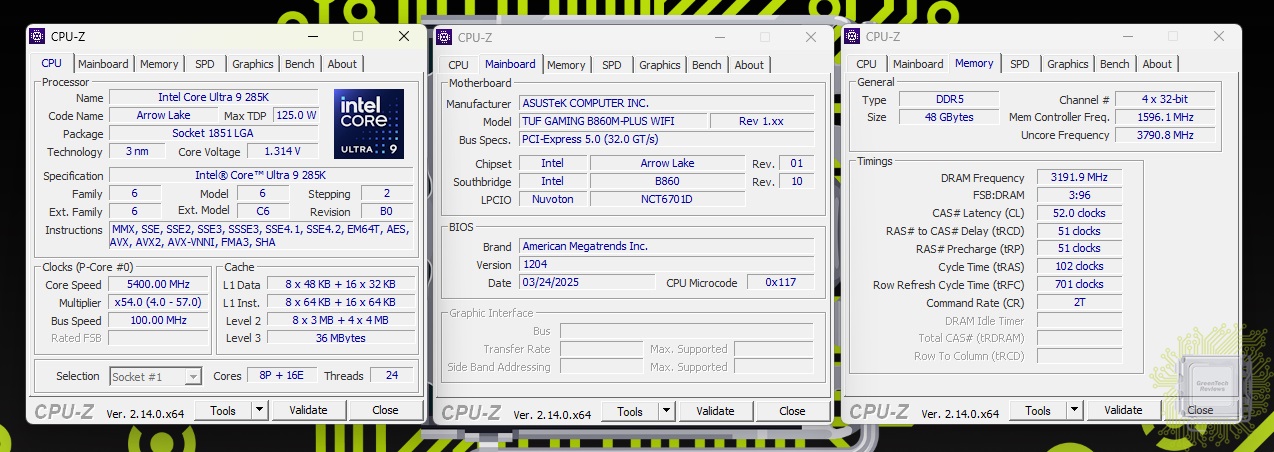1274x452 pixels.
Task: Click Close button in CPU window
Action: tap(385, 410)
